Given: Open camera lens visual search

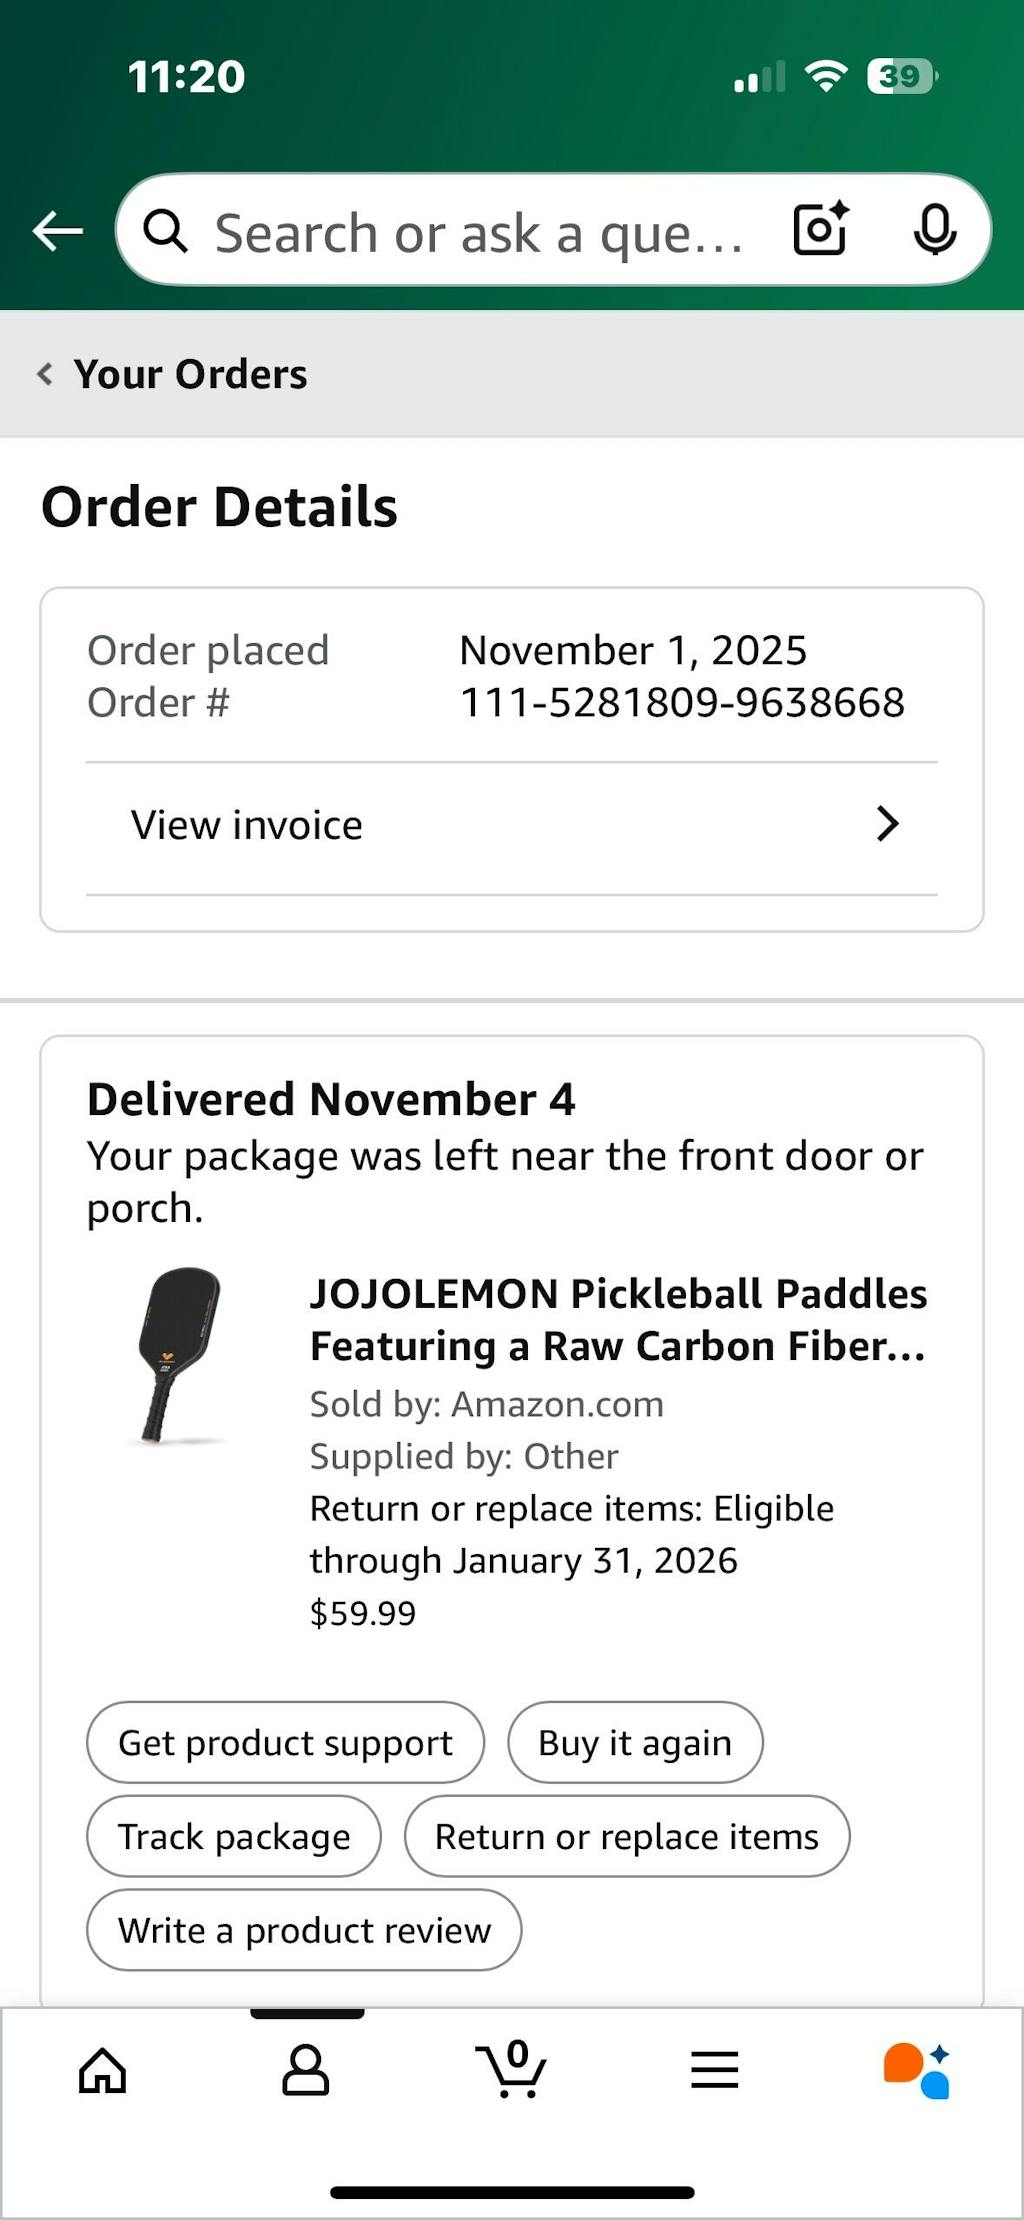Looking at the screenshot, I should tap(820, 230).
